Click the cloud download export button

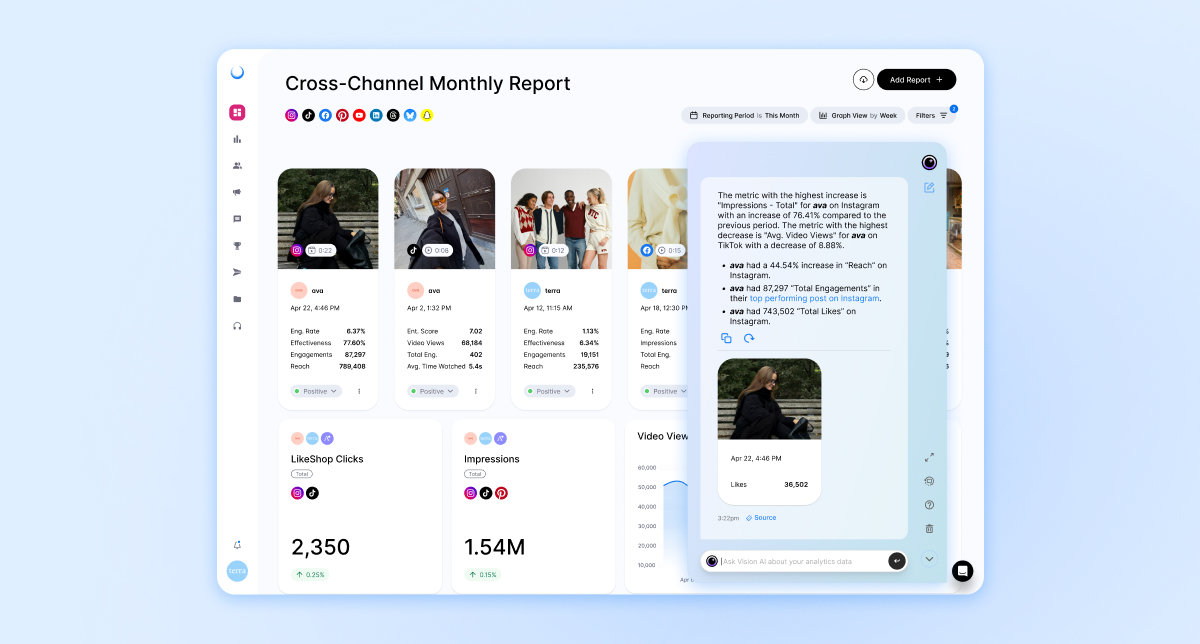pos(863,80)
